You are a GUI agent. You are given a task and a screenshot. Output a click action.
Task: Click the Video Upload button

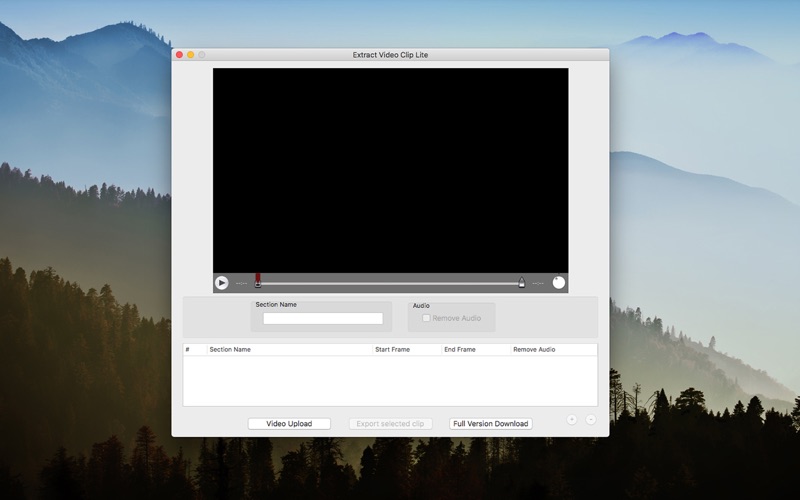tap(289, 424)
